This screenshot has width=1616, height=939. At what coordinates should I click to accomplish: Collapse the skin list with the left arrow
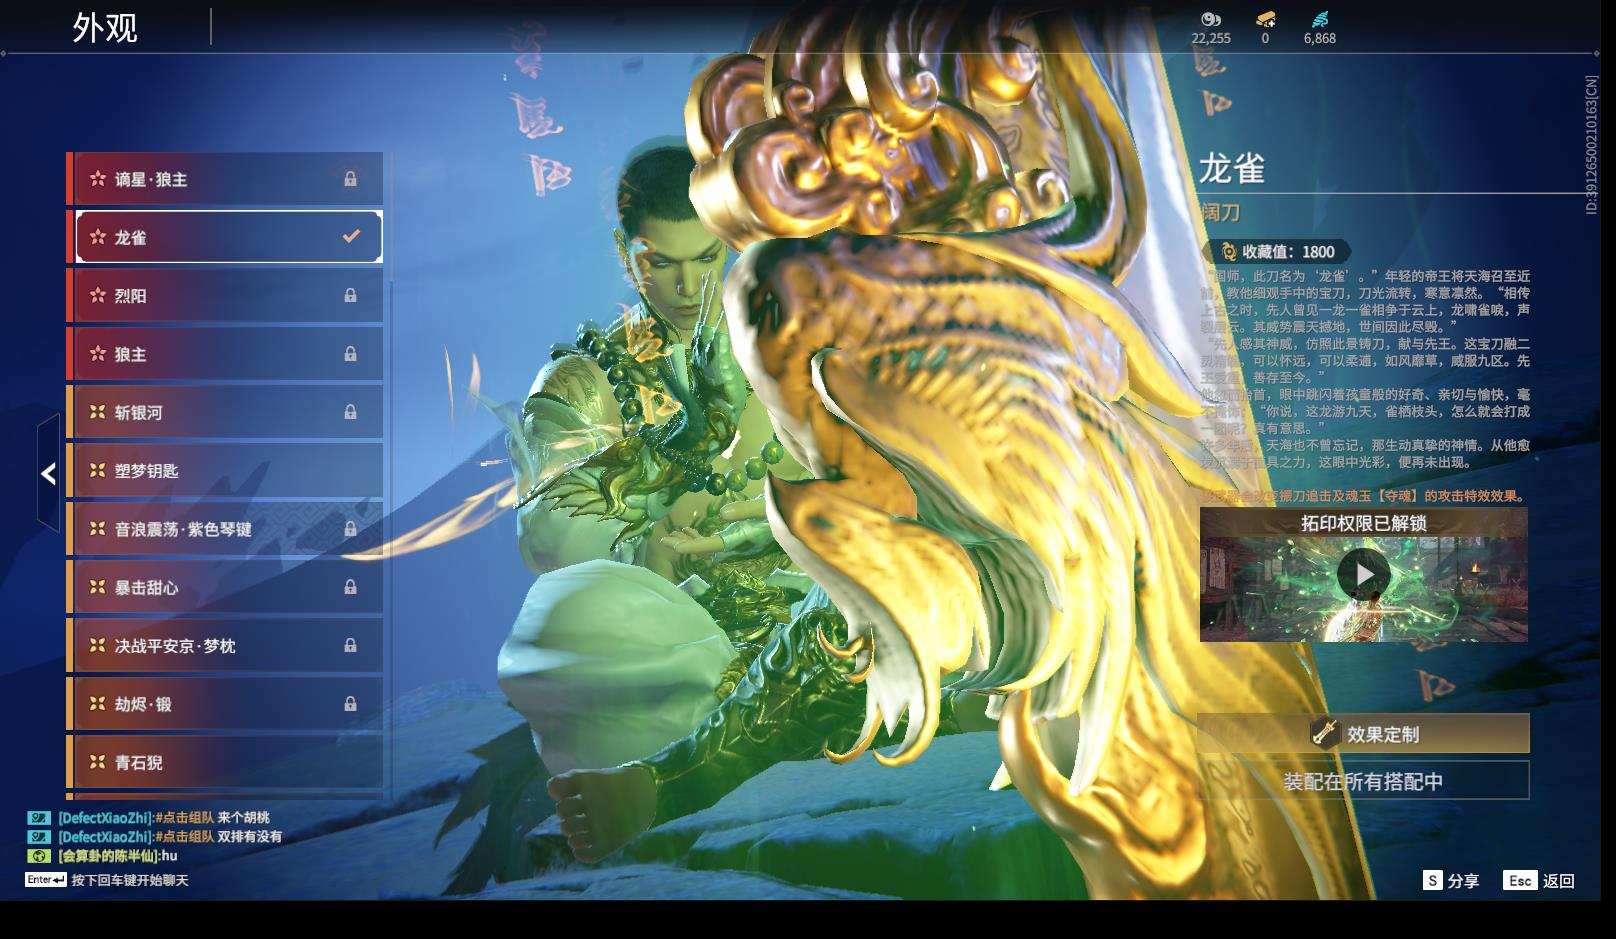click(47, 473)
